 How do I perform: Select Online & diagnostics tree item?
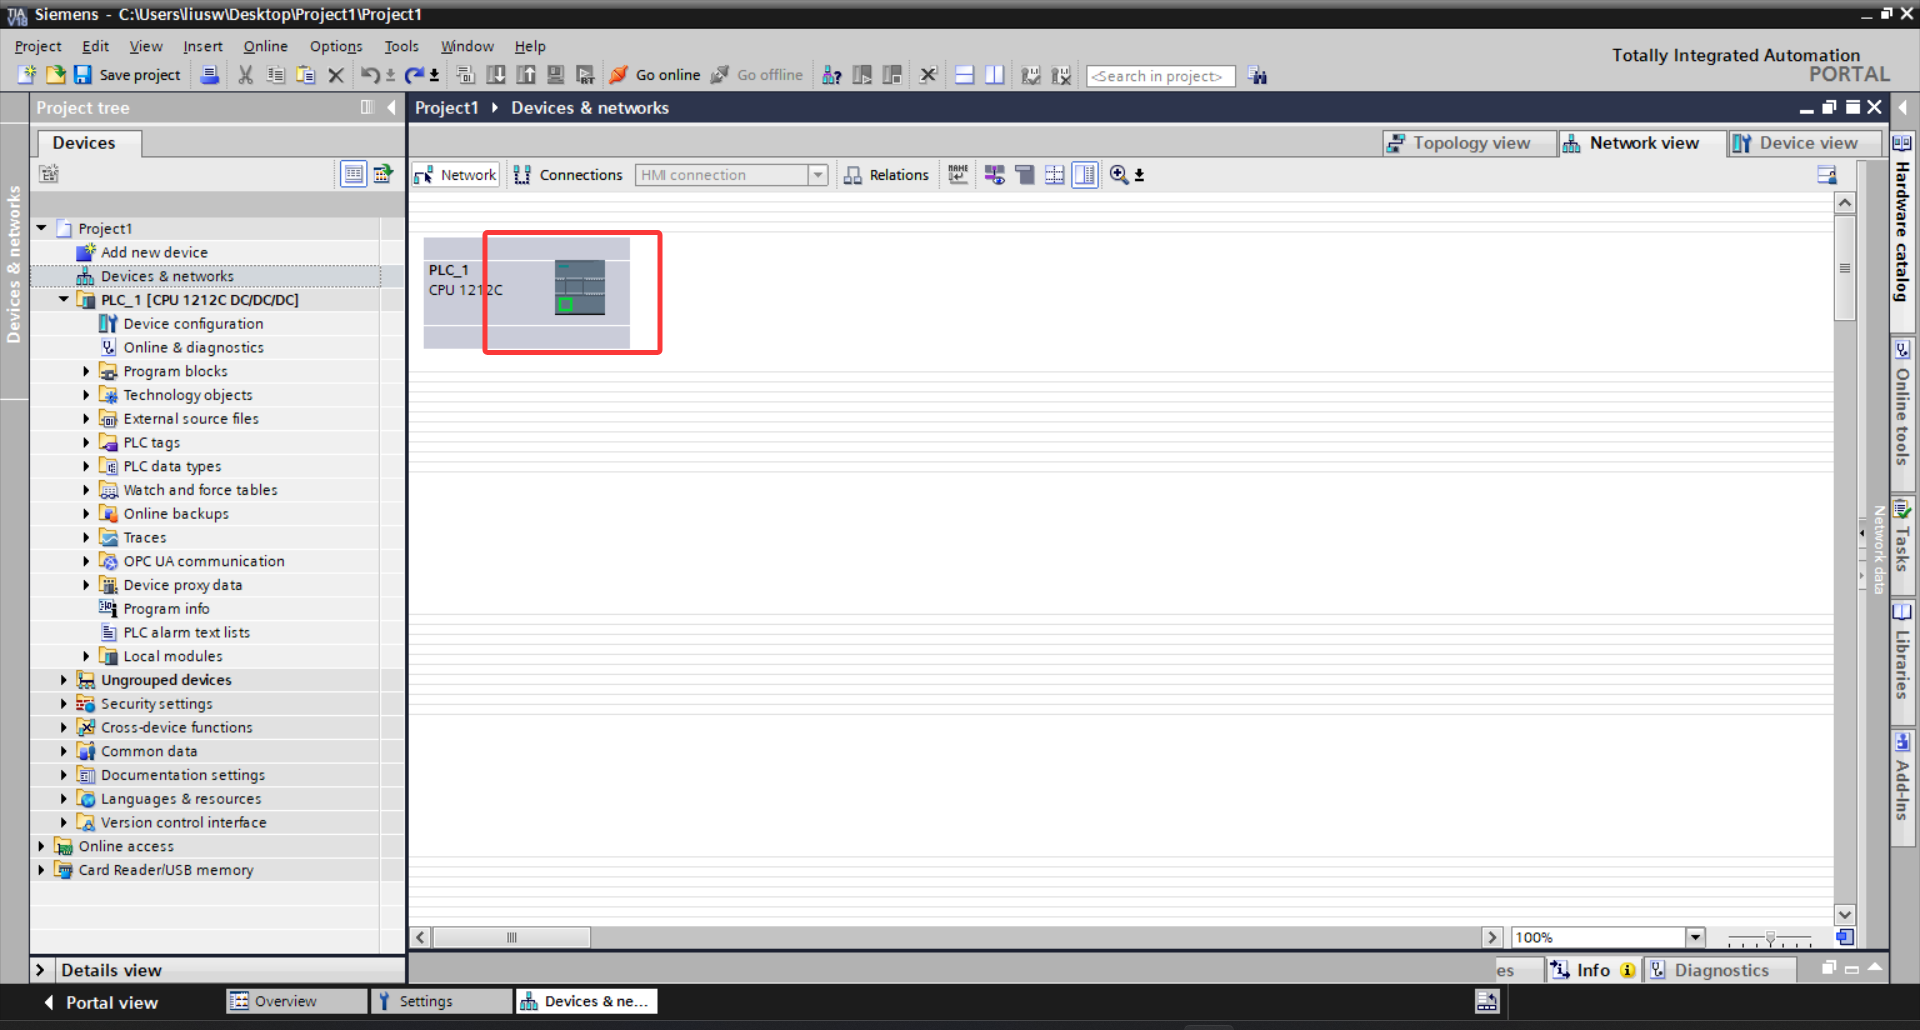point(193,347)
